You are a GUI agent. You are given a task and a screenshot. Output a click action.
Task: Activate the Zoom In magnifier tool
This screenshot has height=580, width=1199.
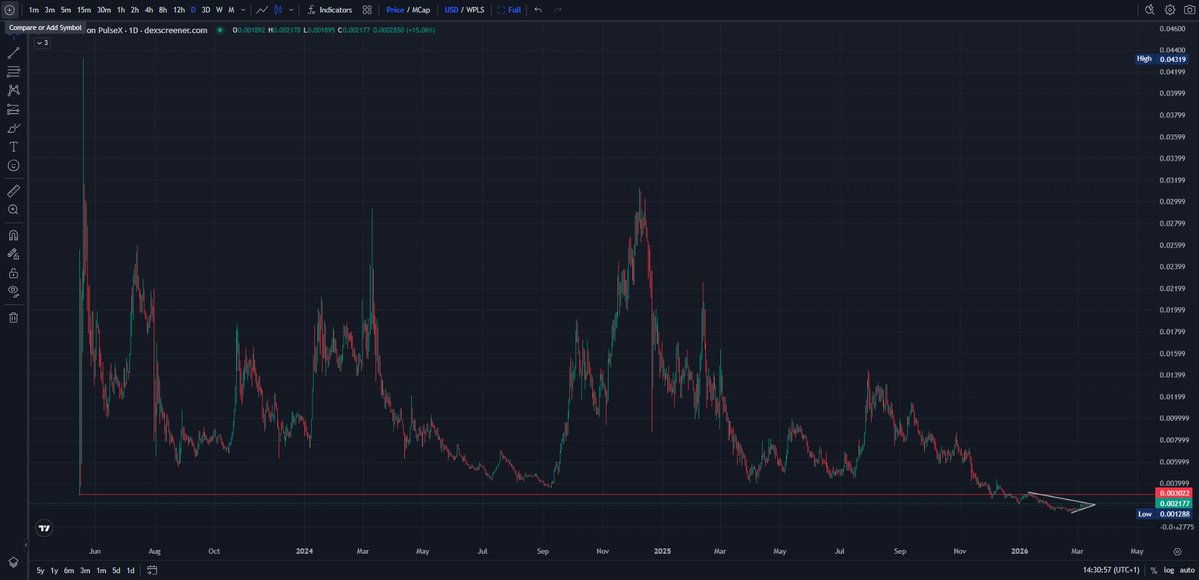13,210
